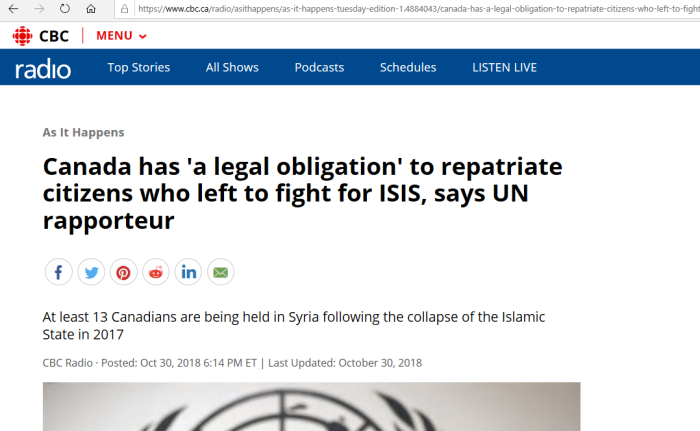Click LISTEN LIVE link

[x=504, y=67]
